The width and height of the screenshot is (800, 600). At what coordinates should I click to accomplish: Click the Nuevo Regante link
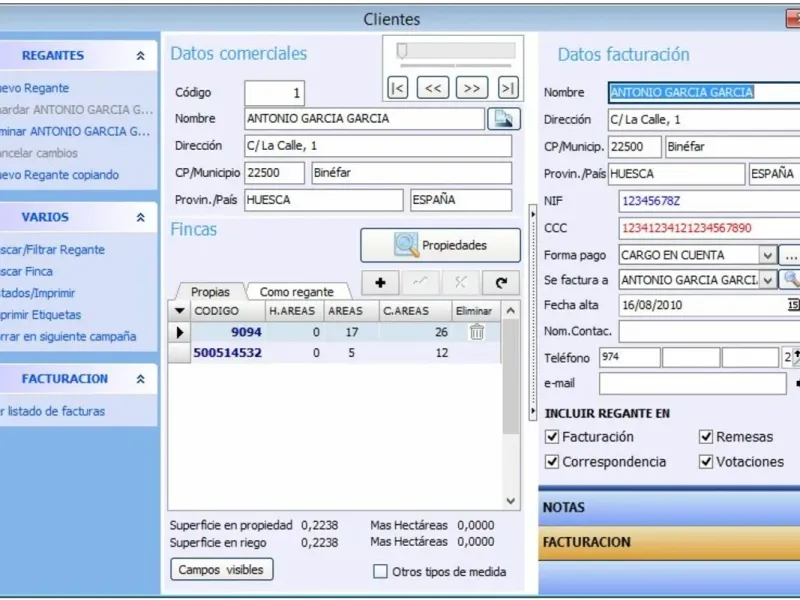pos(34,88)
